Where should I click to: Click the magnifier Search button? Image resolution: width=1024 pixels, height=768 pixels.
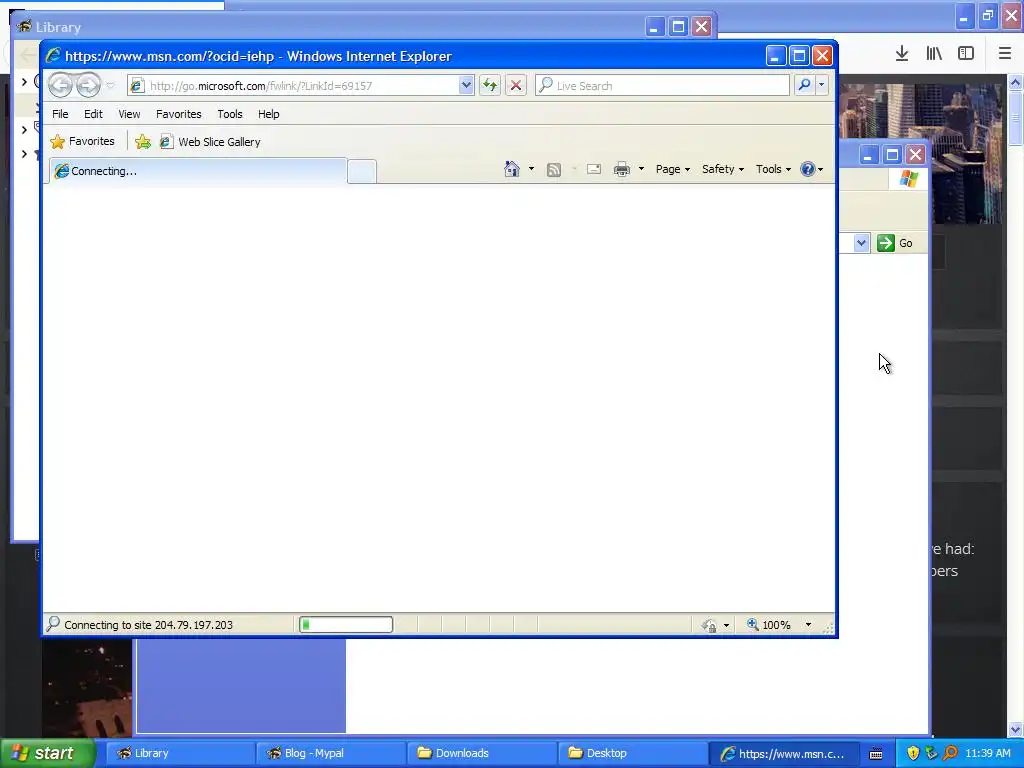pos(804,85)
